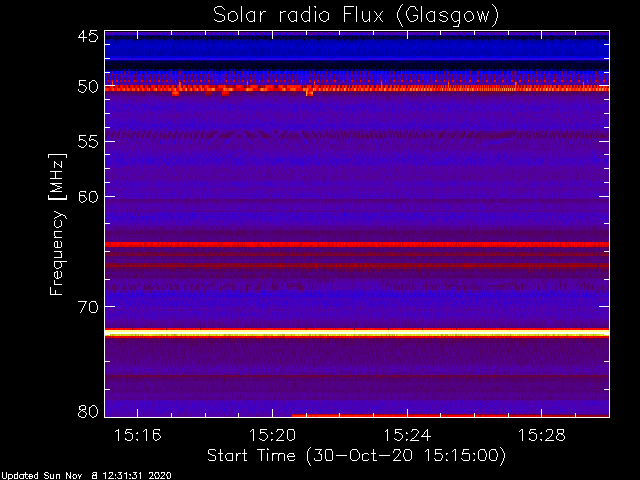Click the "Updated Sun Nov 8 12:31:31 2020" timestamp

[x=86, y=476]
